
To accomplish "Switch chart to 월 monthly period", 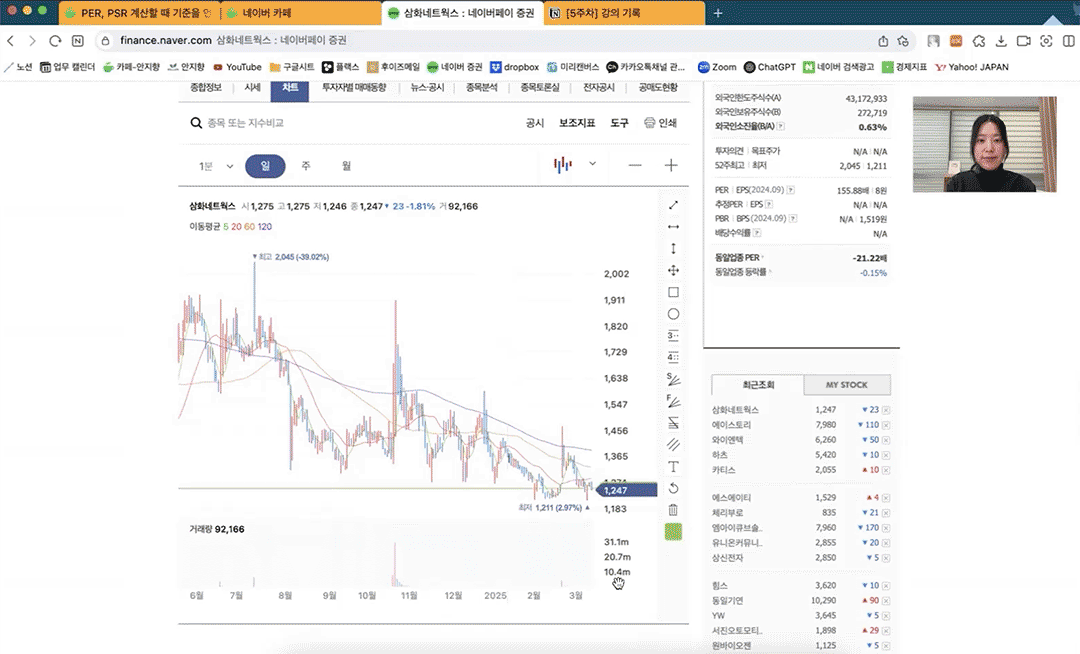I will 346,166.
